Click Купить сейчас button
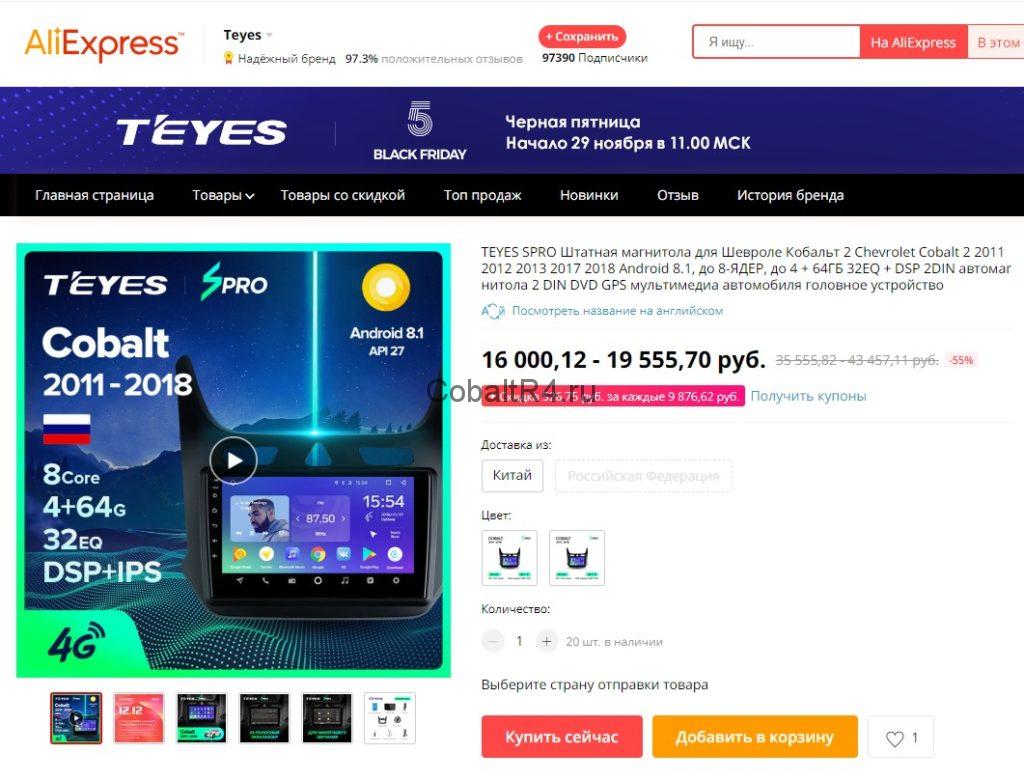The image size is (1024, 781). [562, 737]
